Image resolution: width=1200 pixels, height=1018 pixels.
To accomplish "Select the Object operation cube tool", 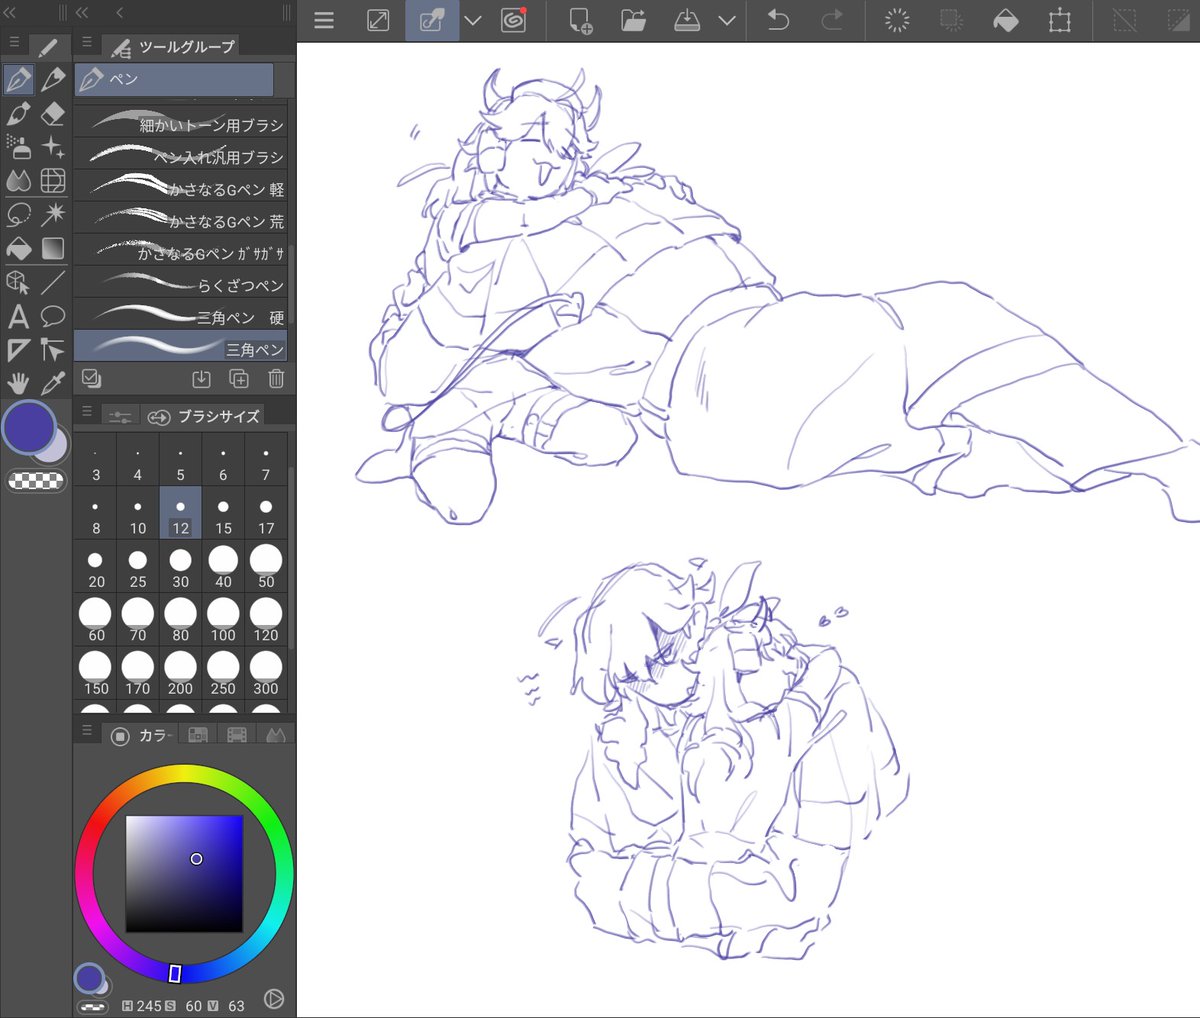I will pos(18,282).
